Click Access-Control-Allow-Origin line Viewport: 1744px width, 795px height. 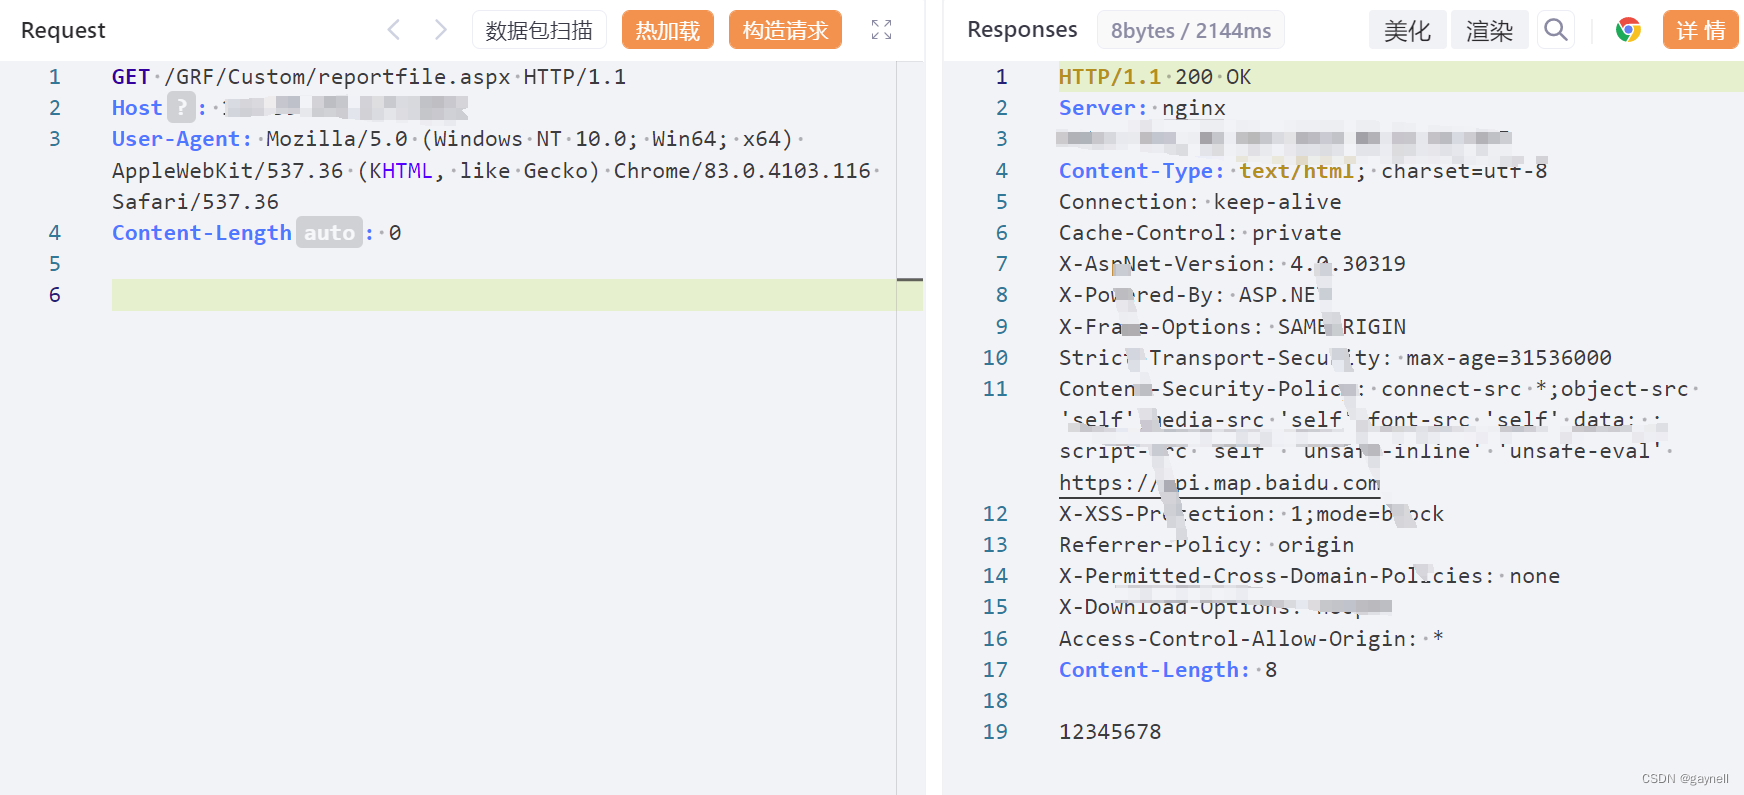tap(1251, 638)
